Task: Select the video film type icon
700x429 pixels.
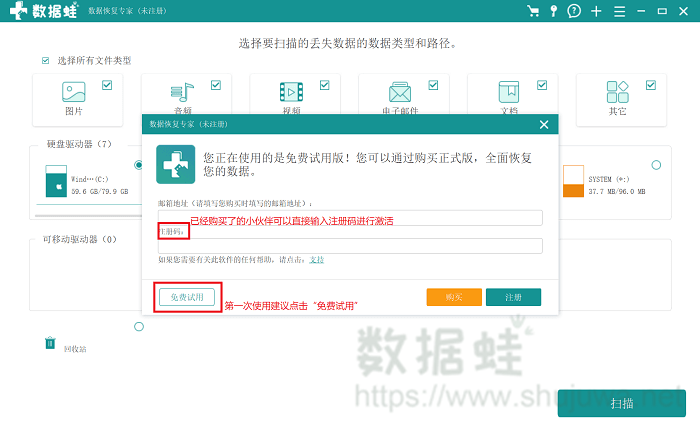Action: point(291,92)
